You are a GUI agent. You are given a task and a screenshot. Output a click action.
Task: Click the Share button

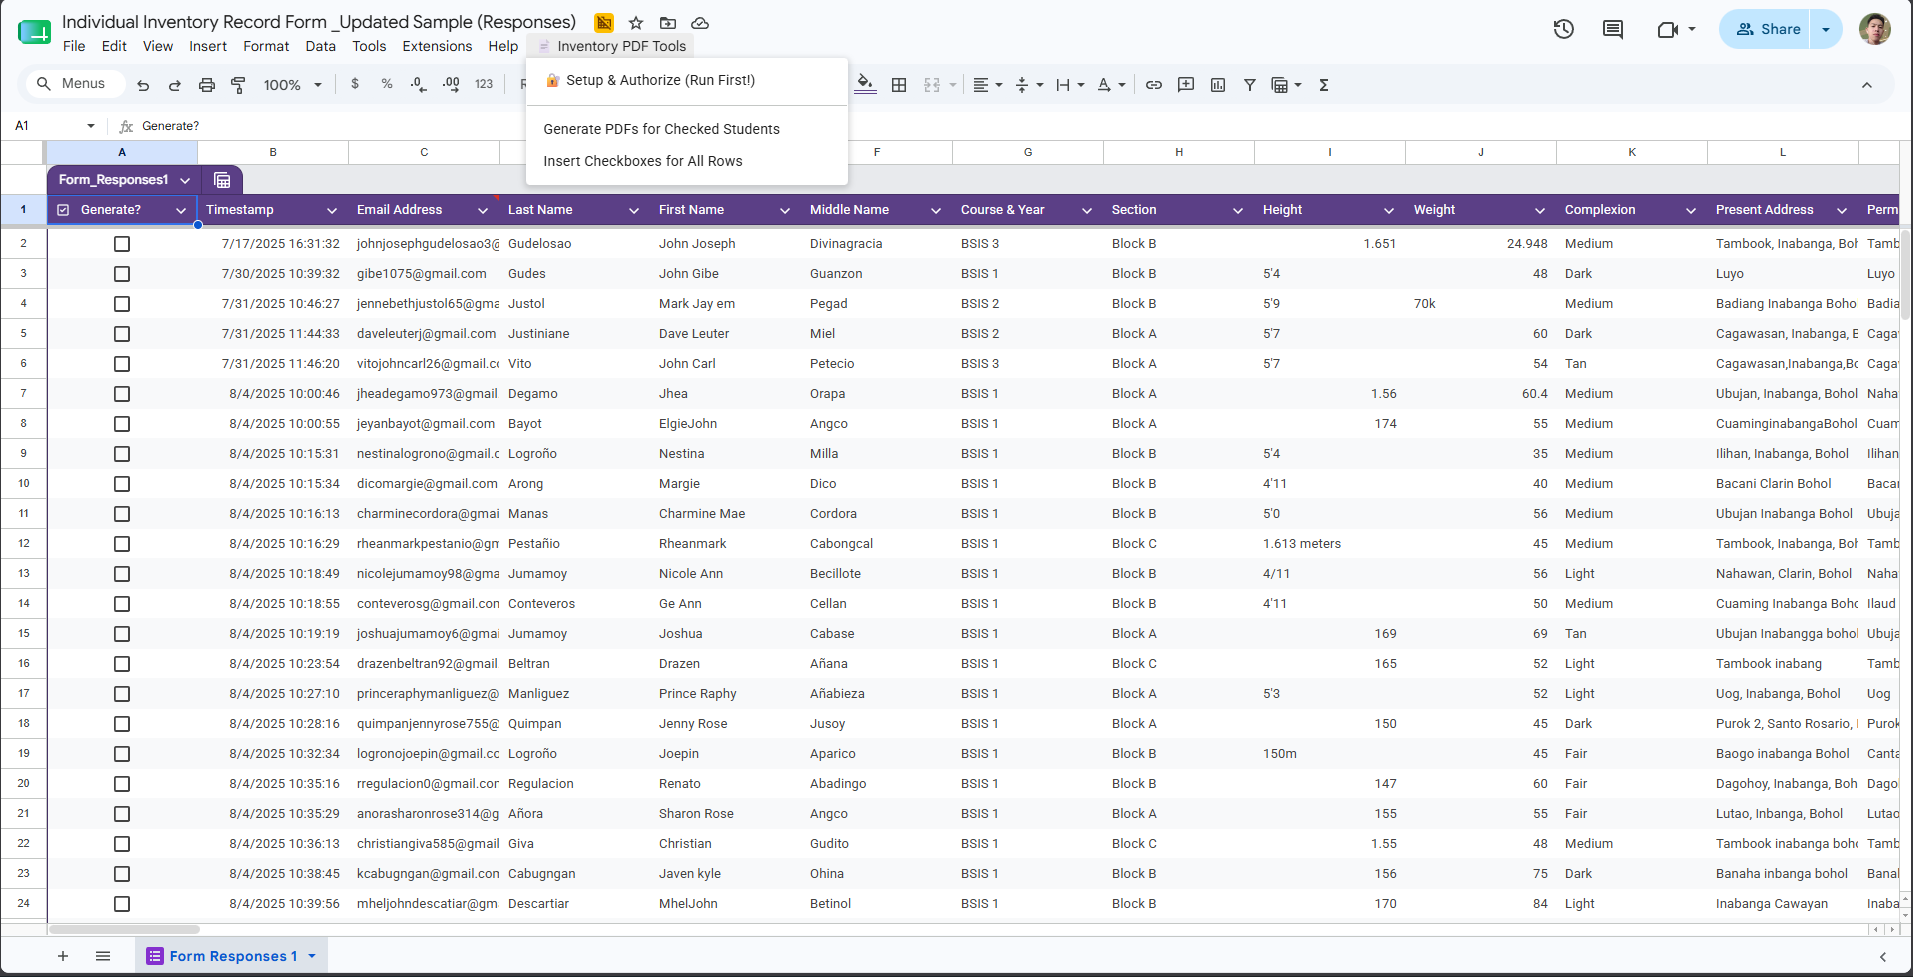1767,29
